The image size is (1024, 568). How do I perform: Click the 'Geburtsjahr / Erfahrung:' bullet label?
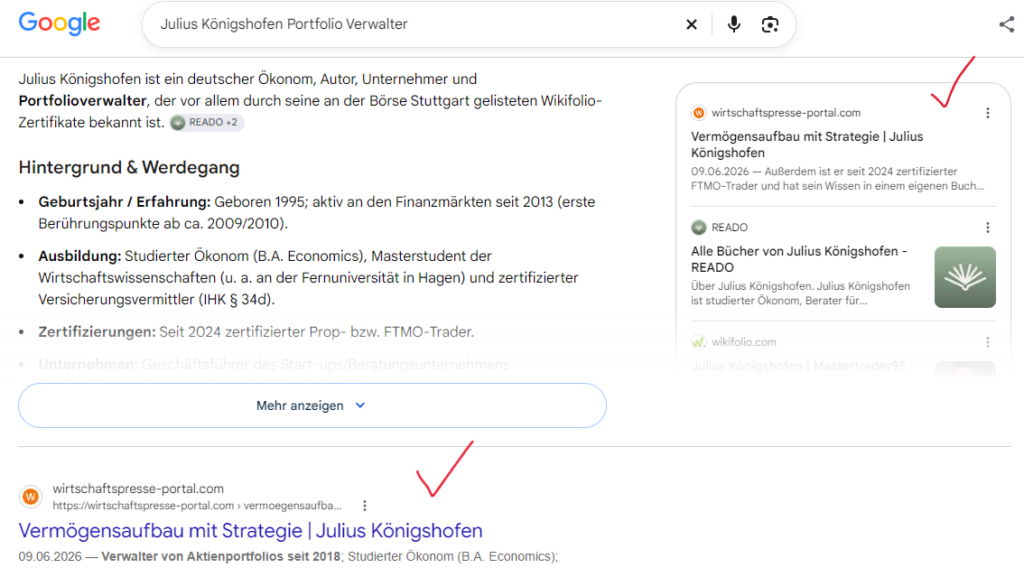click(124, 202)
